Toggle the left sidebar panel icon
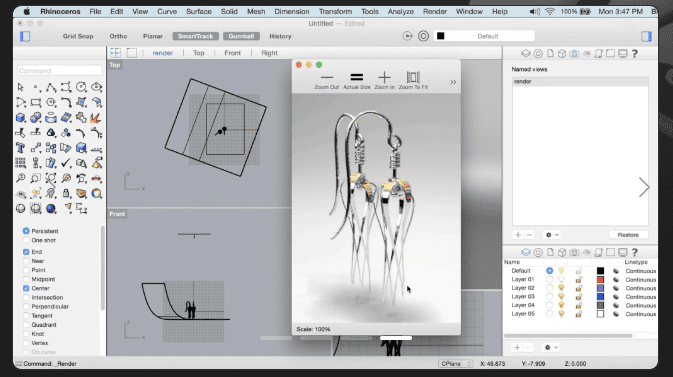 coord(25,36)
